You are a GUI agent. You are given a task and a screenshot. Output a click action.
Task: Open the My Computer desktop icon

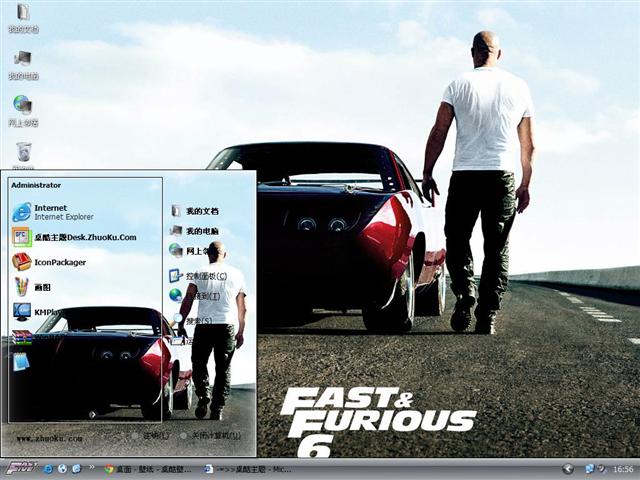[23, 65]
